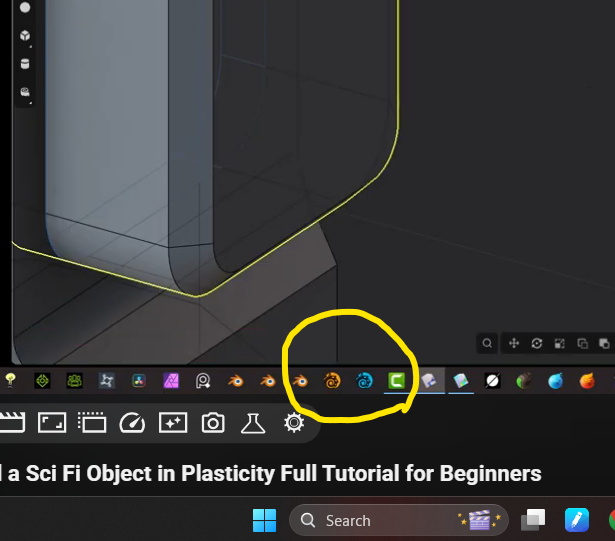Take a snapshot with the camera icon
The image size is (615, 541).
click(x=213, y=423)
